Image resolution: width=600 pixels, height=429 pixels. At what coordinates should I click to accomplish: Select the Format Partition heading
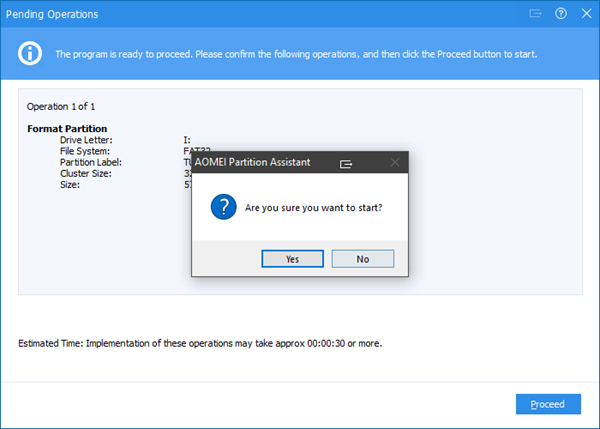(68, 129)
